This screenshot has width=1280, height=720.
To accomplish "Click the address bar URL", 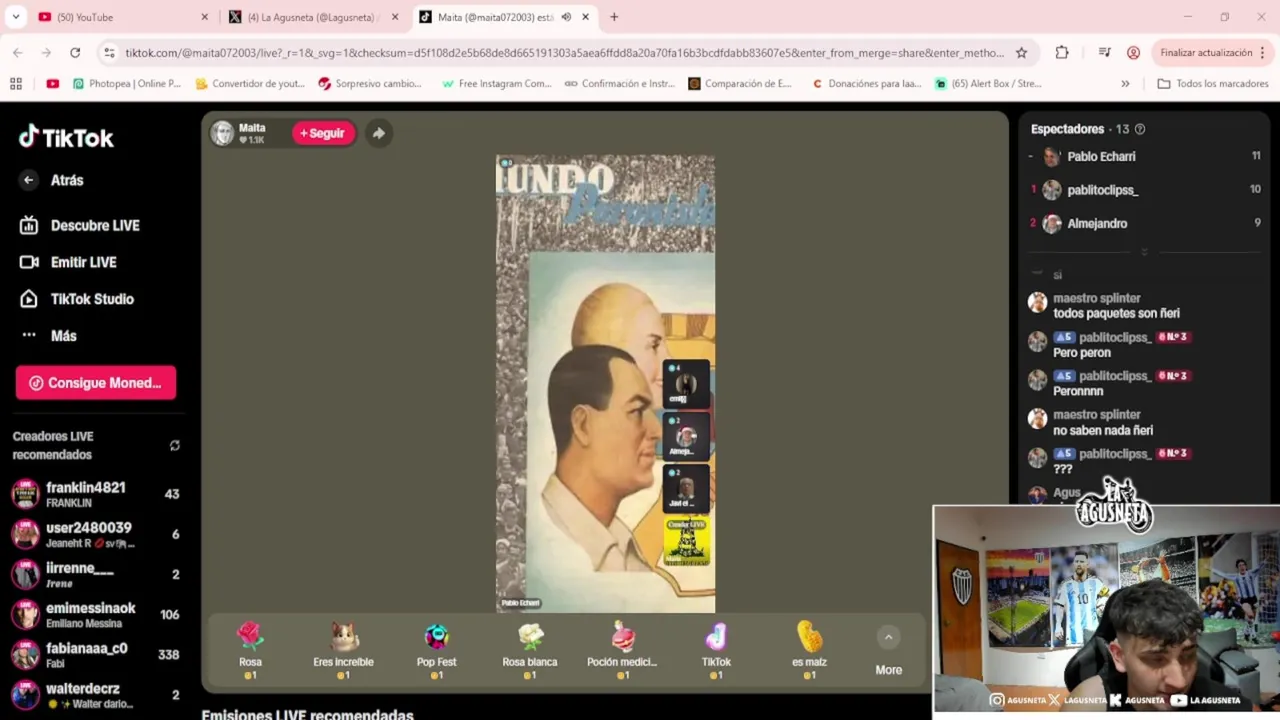I will click(x=565, y=53).
